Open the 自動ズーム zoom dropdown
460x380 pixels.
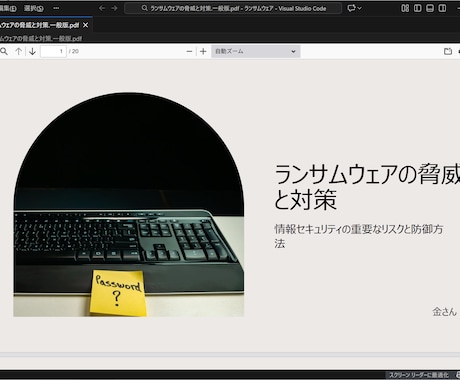tap(256, 51)
